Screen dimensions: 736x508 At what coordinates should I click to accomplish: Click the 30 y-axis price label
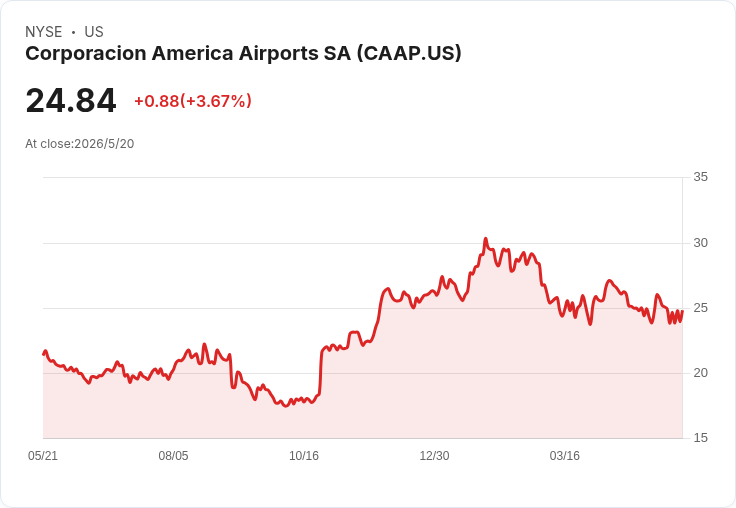(700, 243)
